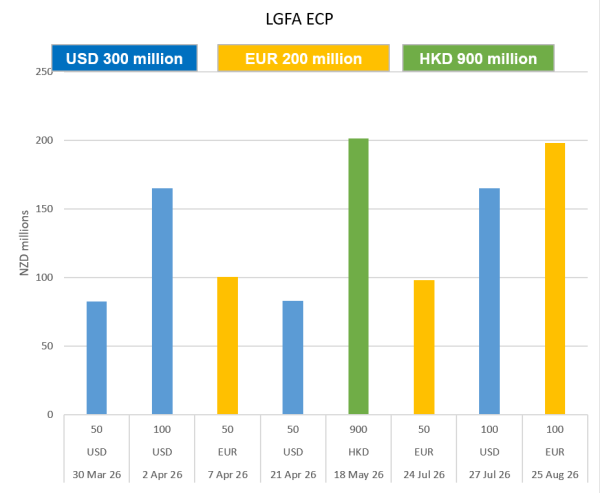Pick the blue bar for 27 Jul 26

(x=489, y=301)
